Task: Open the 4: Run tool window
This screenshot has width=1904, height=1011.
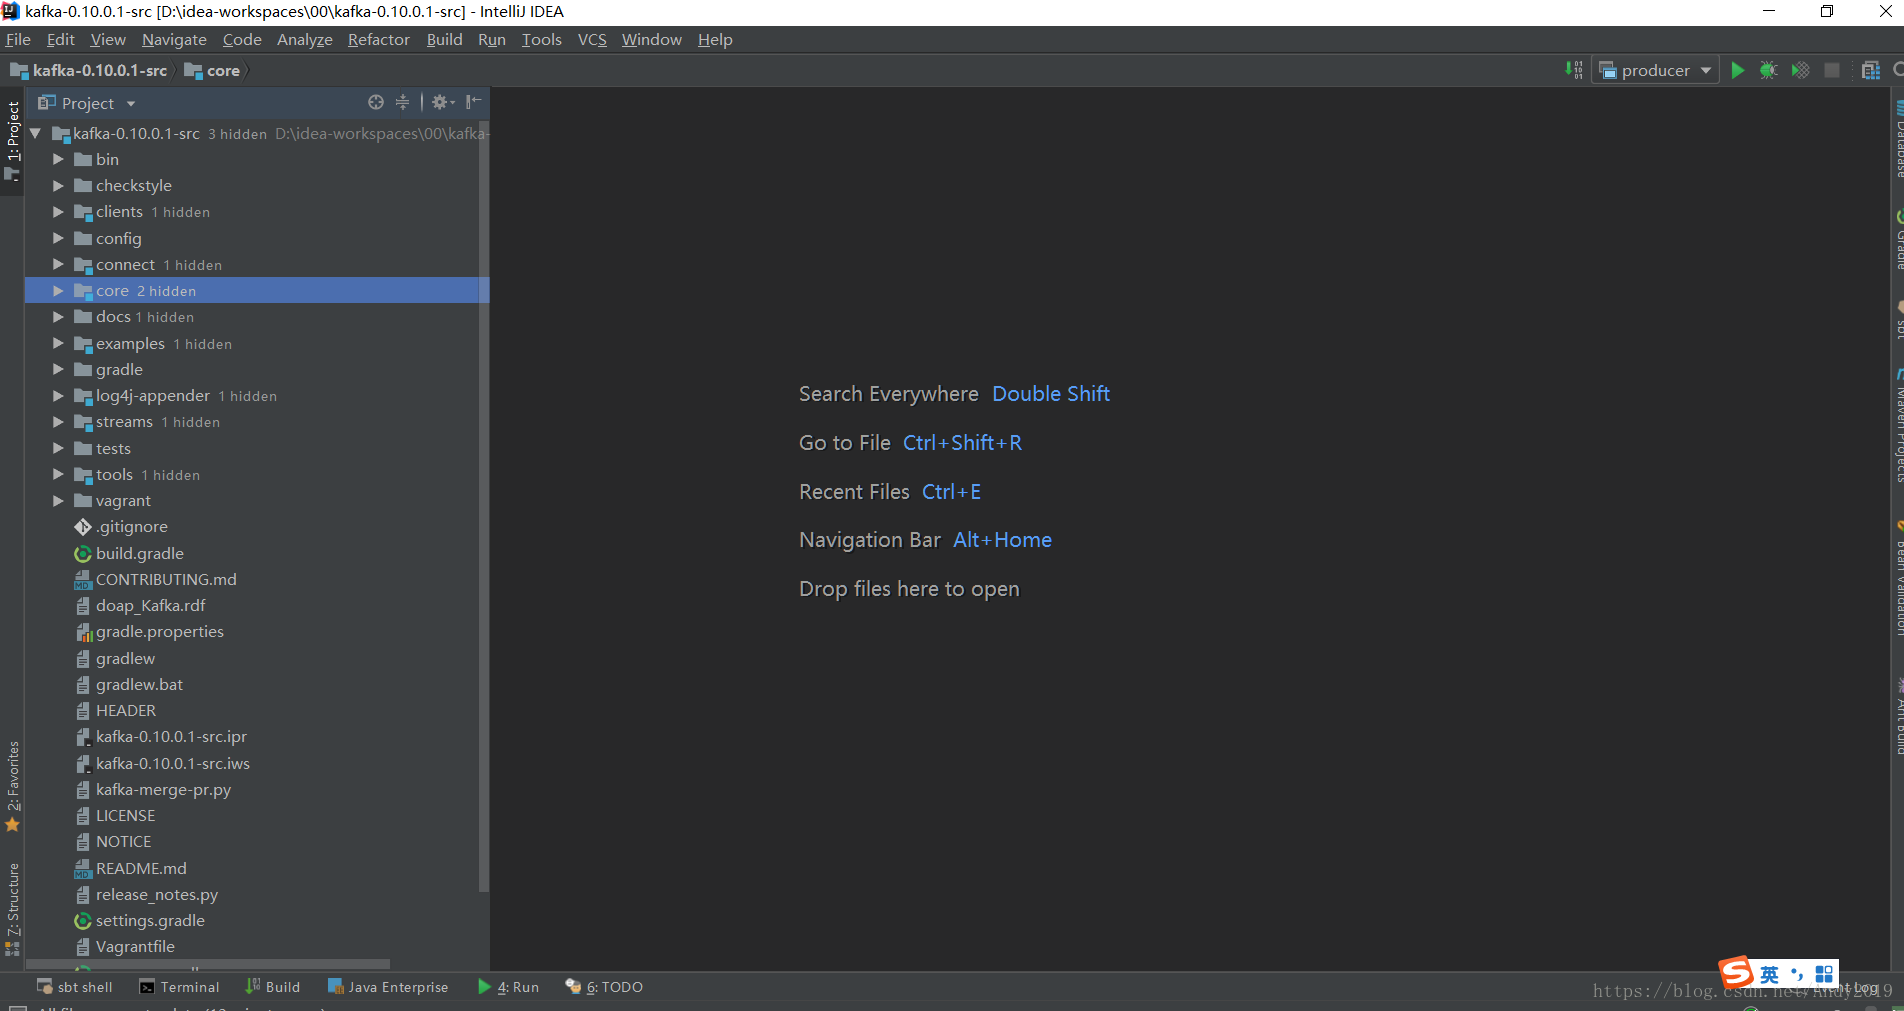Action: pos(509,987)
